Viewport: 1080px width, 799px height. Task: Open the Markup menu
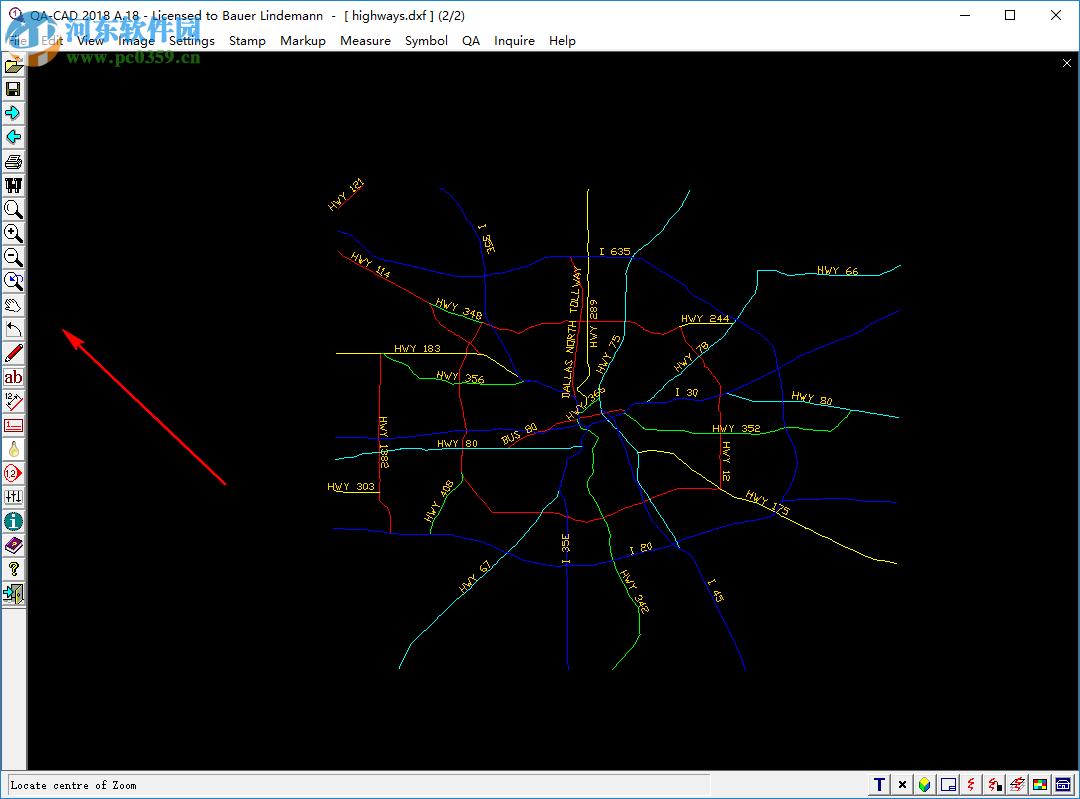click(x=303, y=41)
